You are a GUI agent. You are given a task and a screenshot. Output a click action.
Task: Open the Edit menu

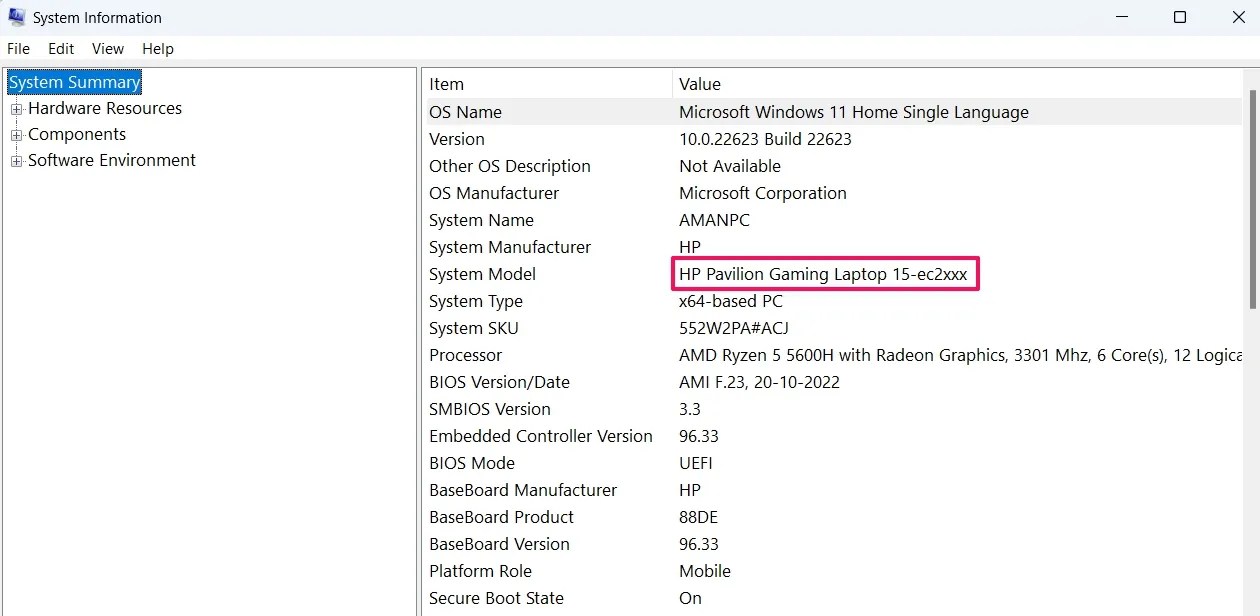click(61, 48)
